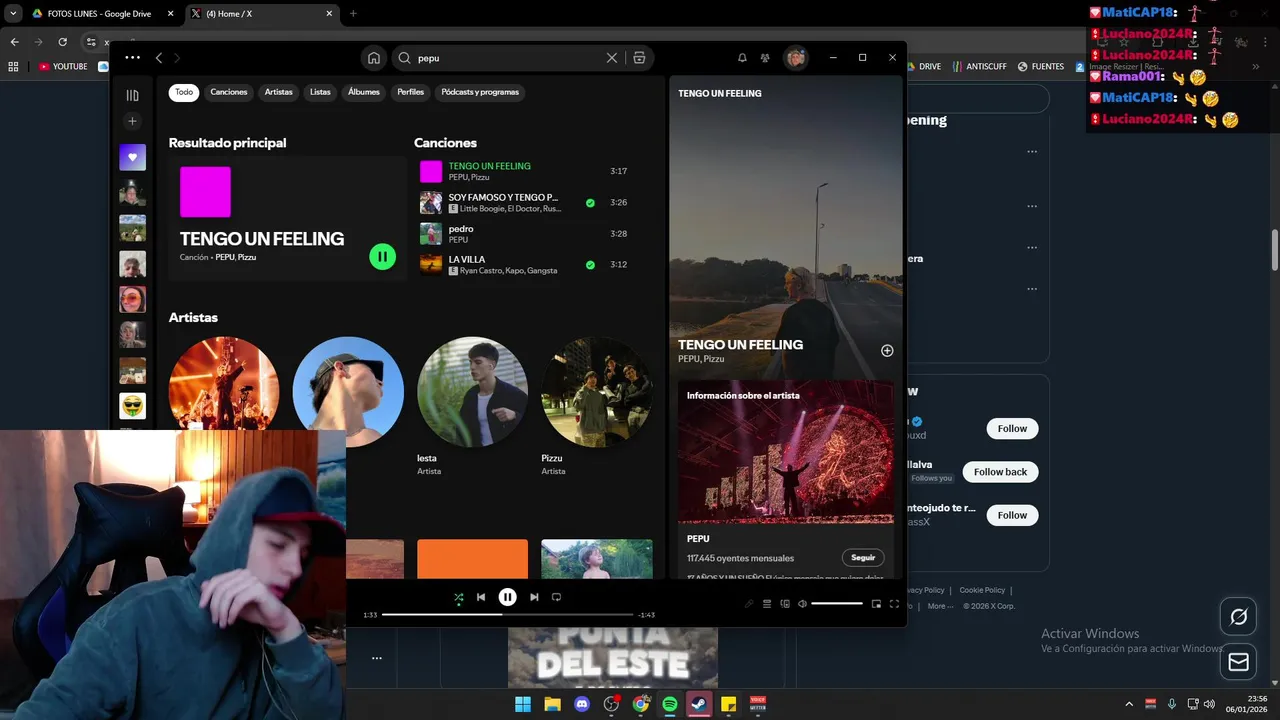Toggle repeat in the player bar
The image size is (1280, 720).
557,597
